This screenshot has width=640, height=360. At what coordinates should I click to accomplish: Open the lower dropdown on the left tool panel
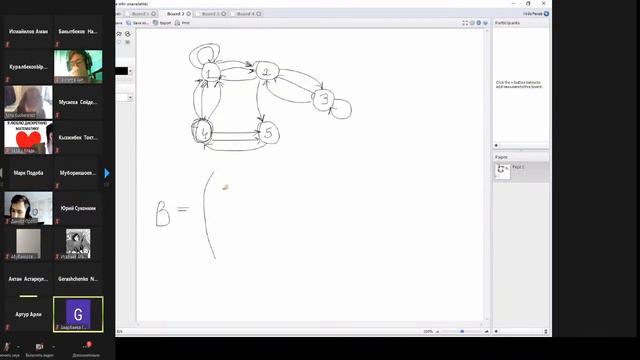pos(130,98)
